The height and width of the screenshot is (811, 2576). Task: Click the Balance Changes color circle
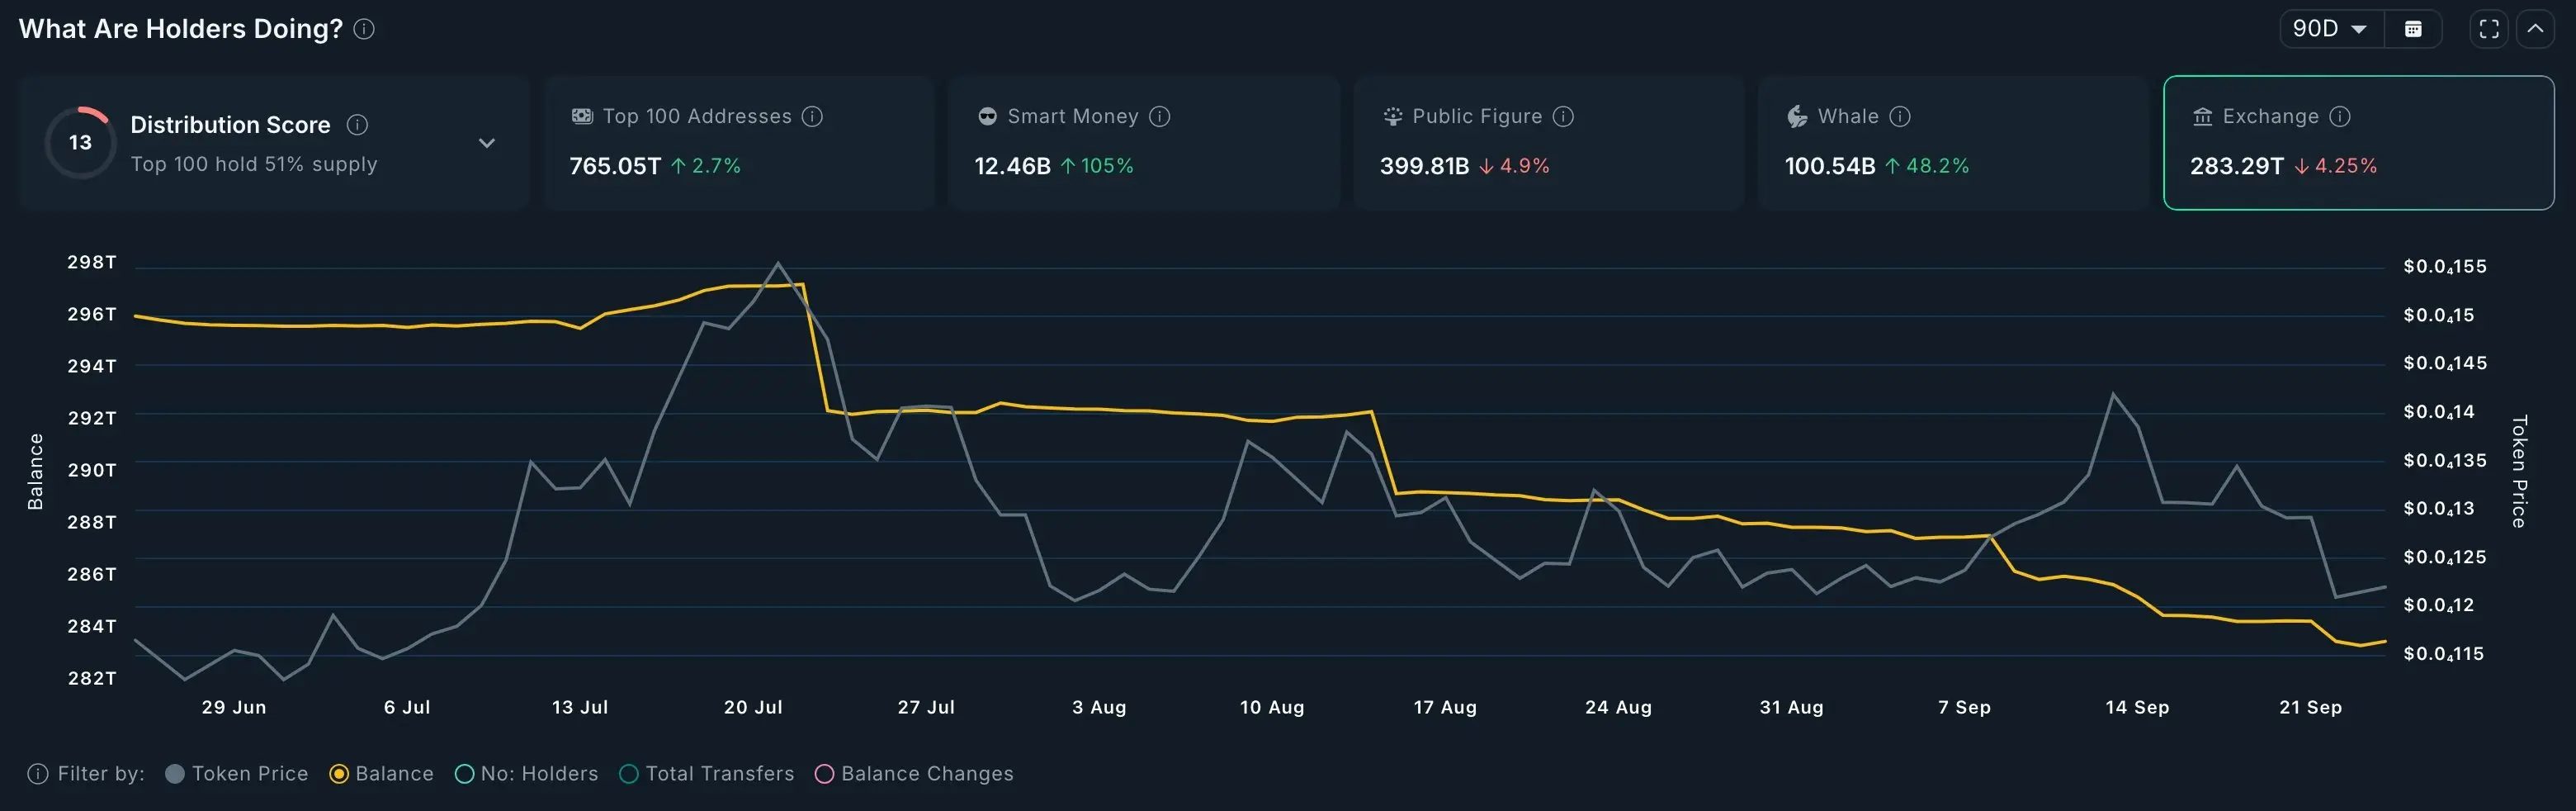click(824, 773)
